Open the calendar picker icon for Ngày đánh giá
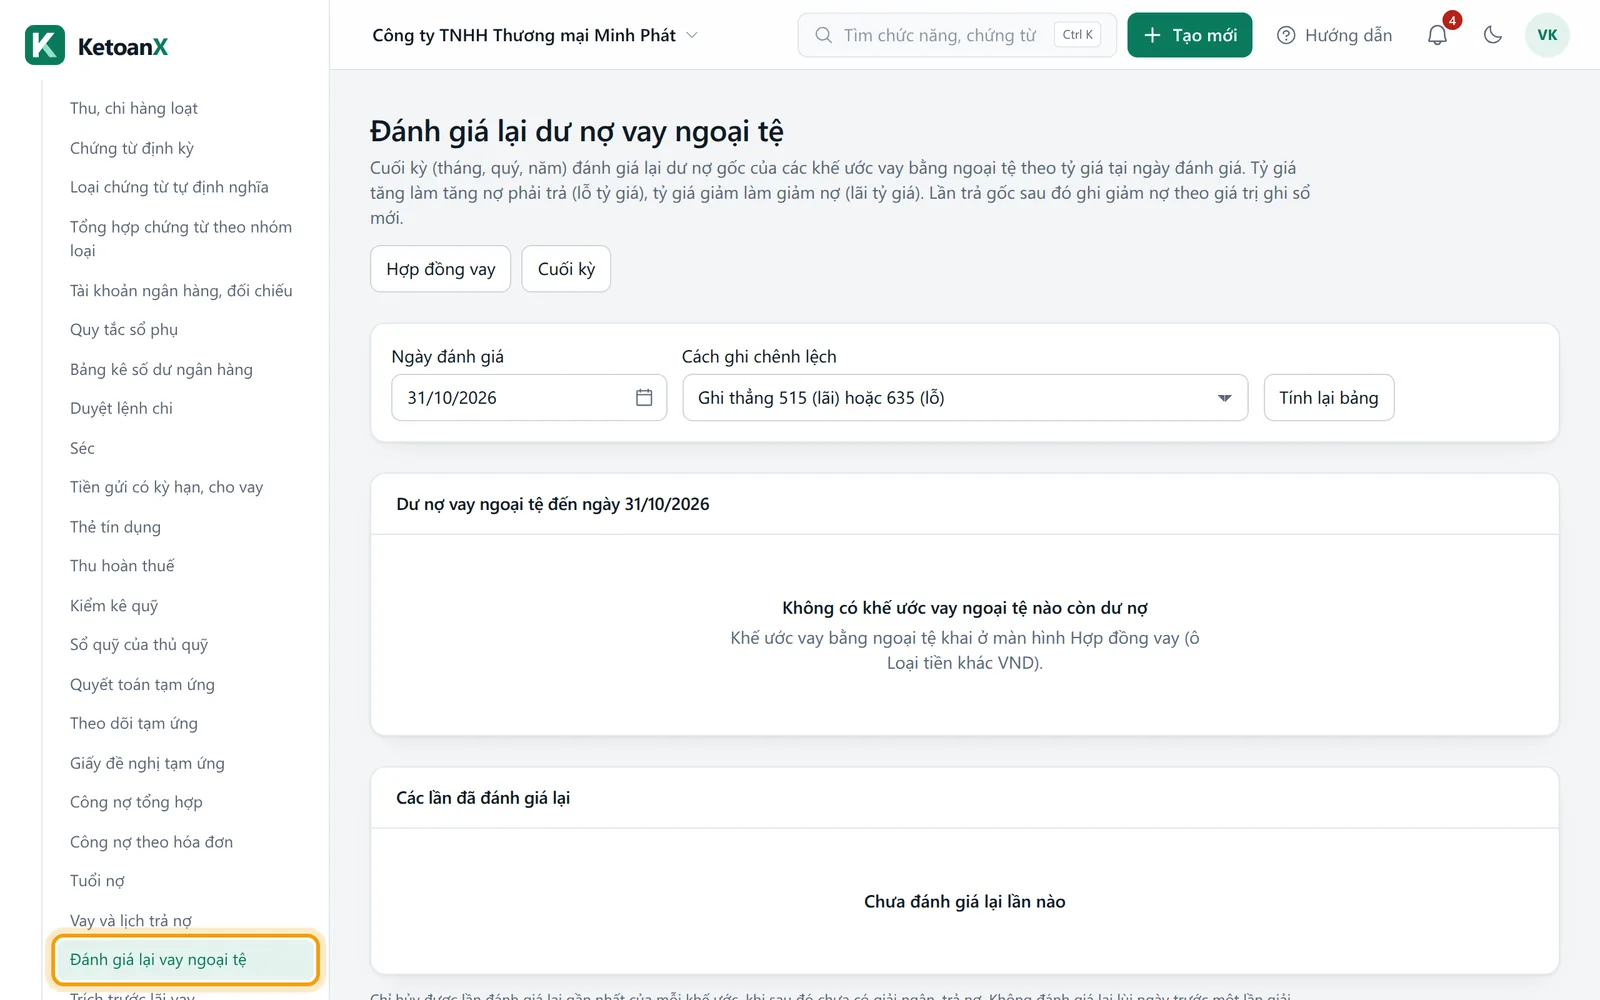Screen dimensions: 1600x1000 [644, 398]
